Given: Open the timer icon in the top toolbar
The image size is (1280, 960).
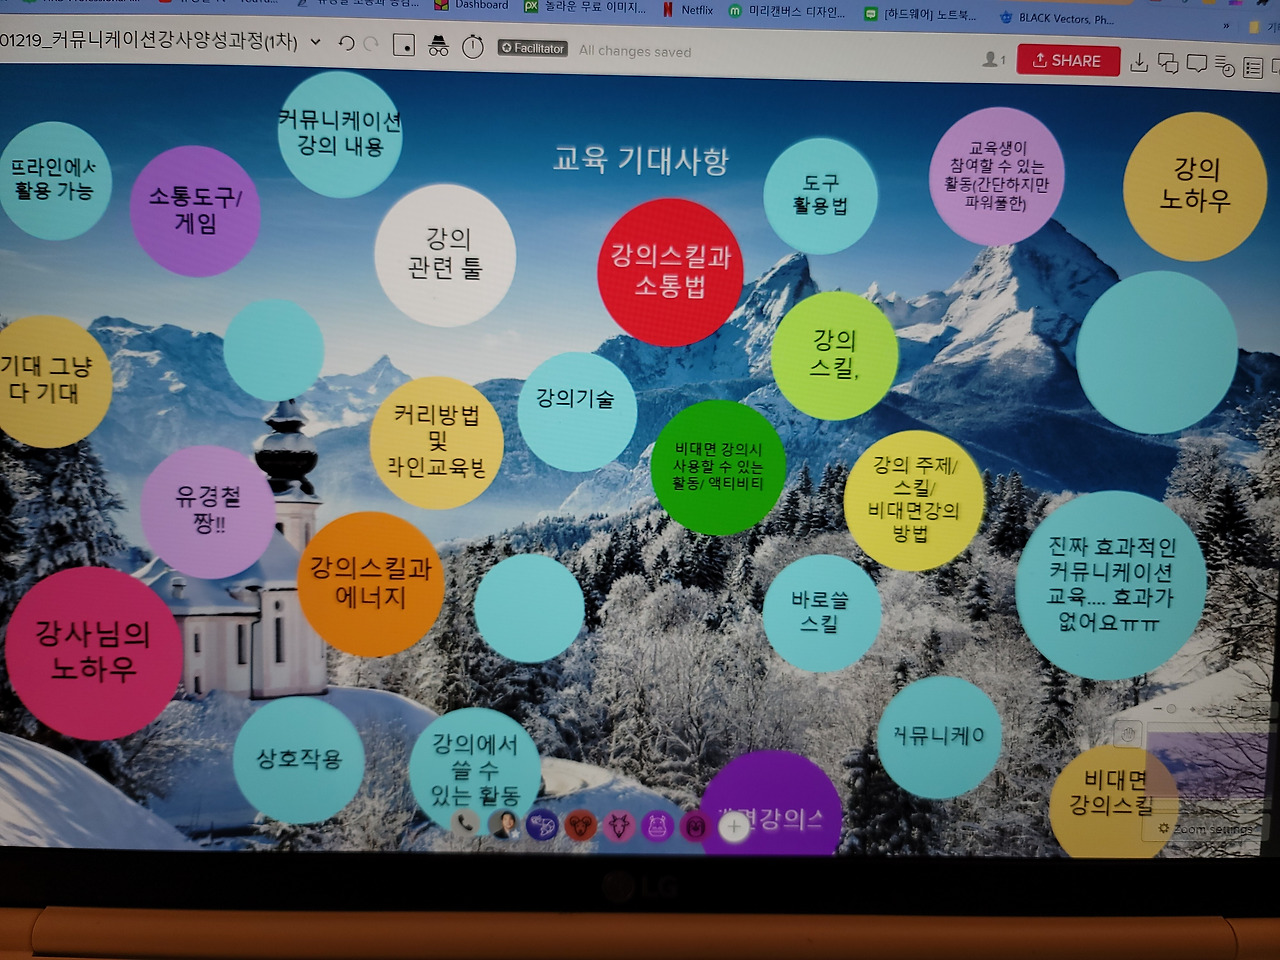Looking at the screenshot, I should pyautogui.click(x=472, y=44).
